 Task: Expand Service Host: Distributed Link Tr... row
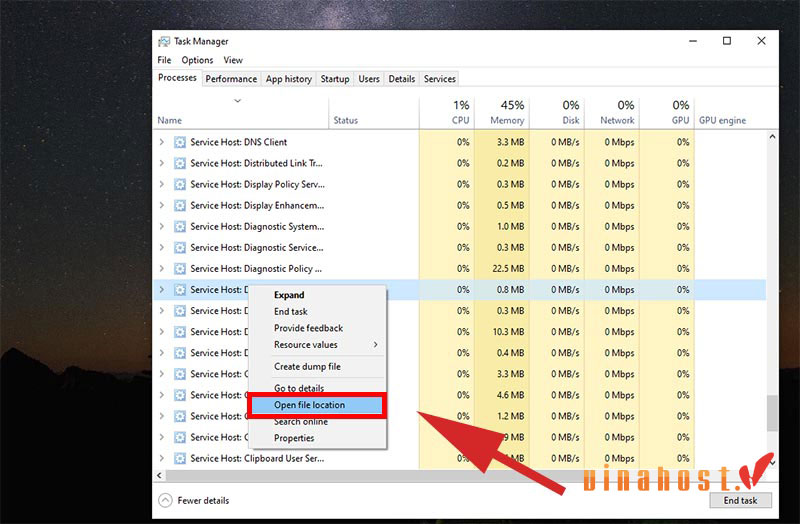coord(162,163)
